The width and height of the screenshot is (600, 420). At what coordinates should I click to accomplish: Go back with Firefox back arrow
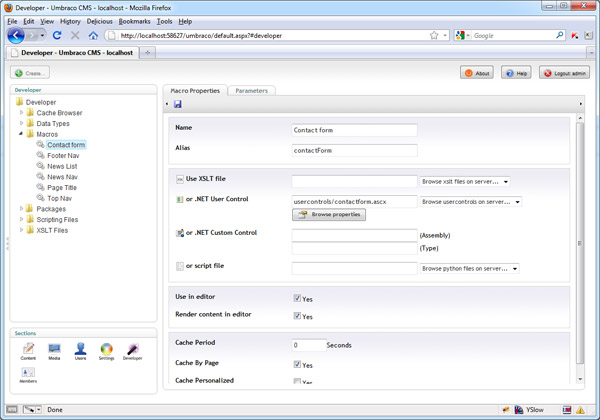tap(16, 36)
